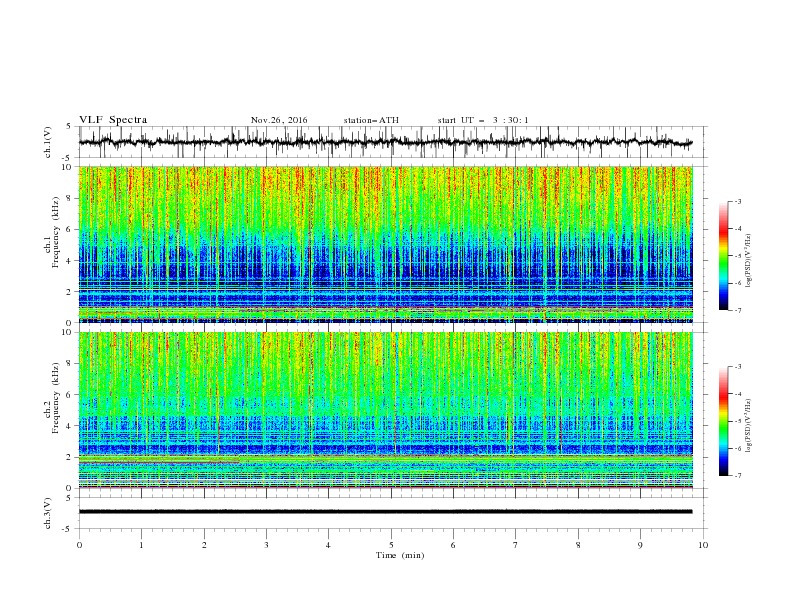Click the '-7' value on ch.1 color bar
Viewport: 792px width, 612px height.
tap(738, 310)
